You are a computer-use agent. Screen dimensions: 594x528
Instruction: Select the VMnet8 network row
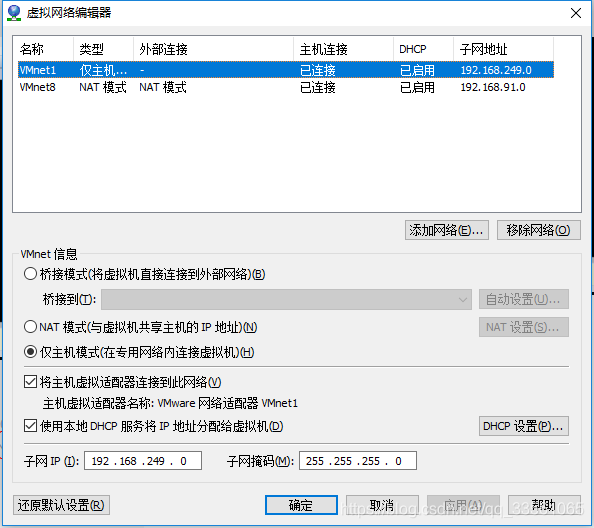pos(286,87)
